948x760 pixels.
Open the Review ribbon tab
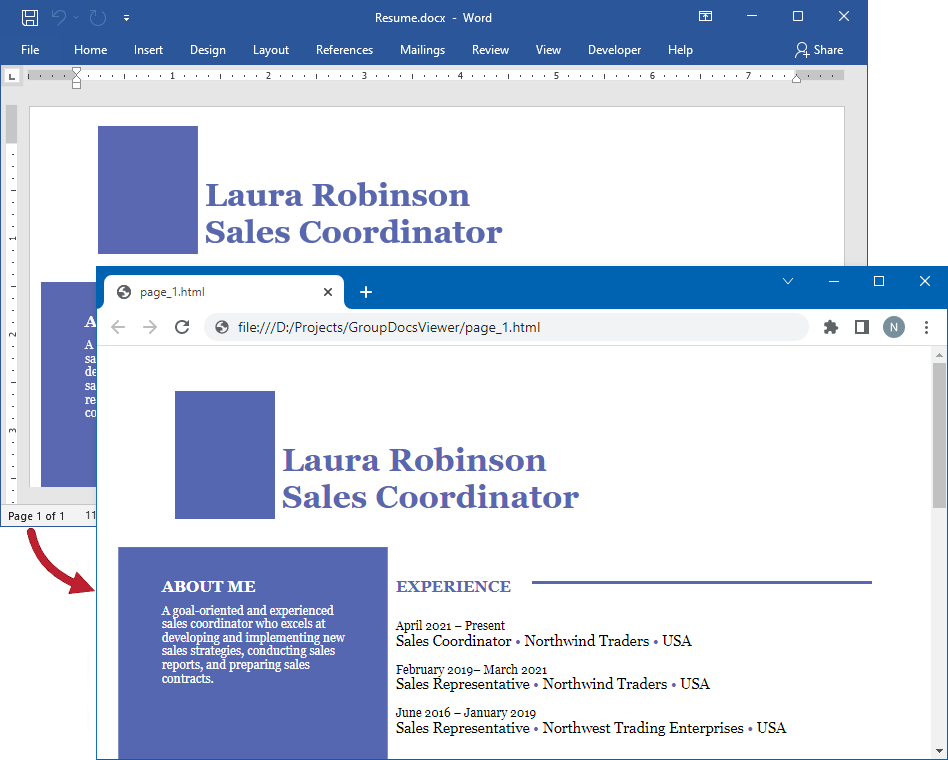[x=490, y=50]
